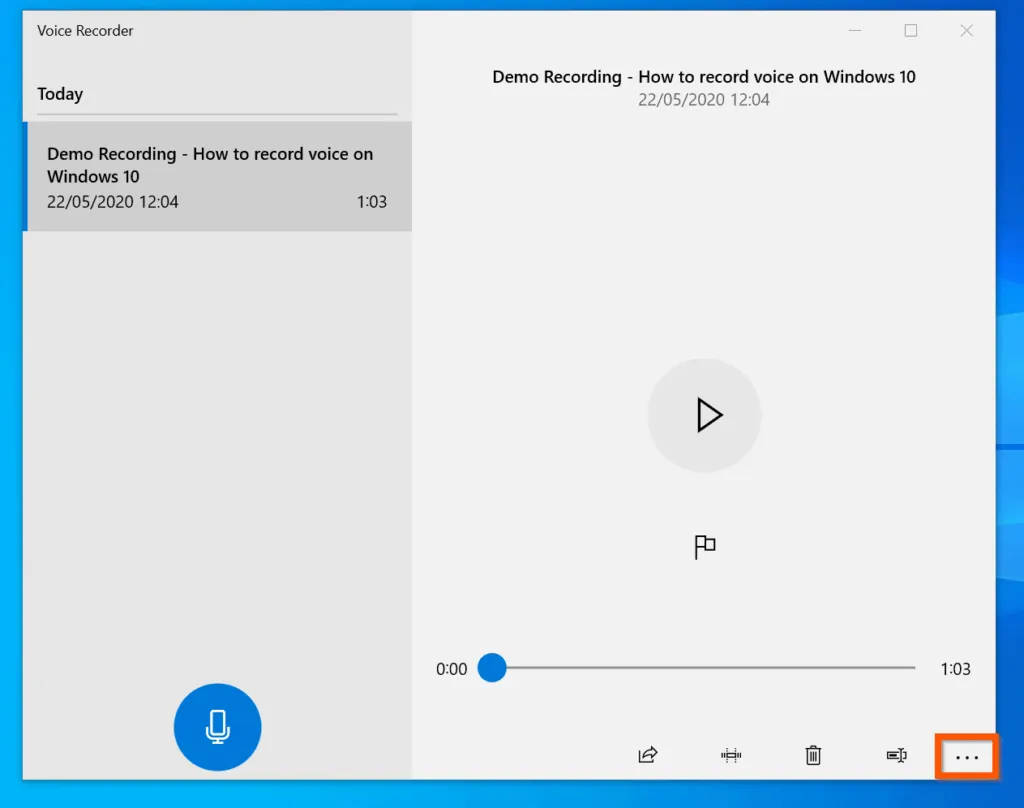Click the Today section heading
The height and width of the screenshot is (808, 1024).
click(60, 93)
